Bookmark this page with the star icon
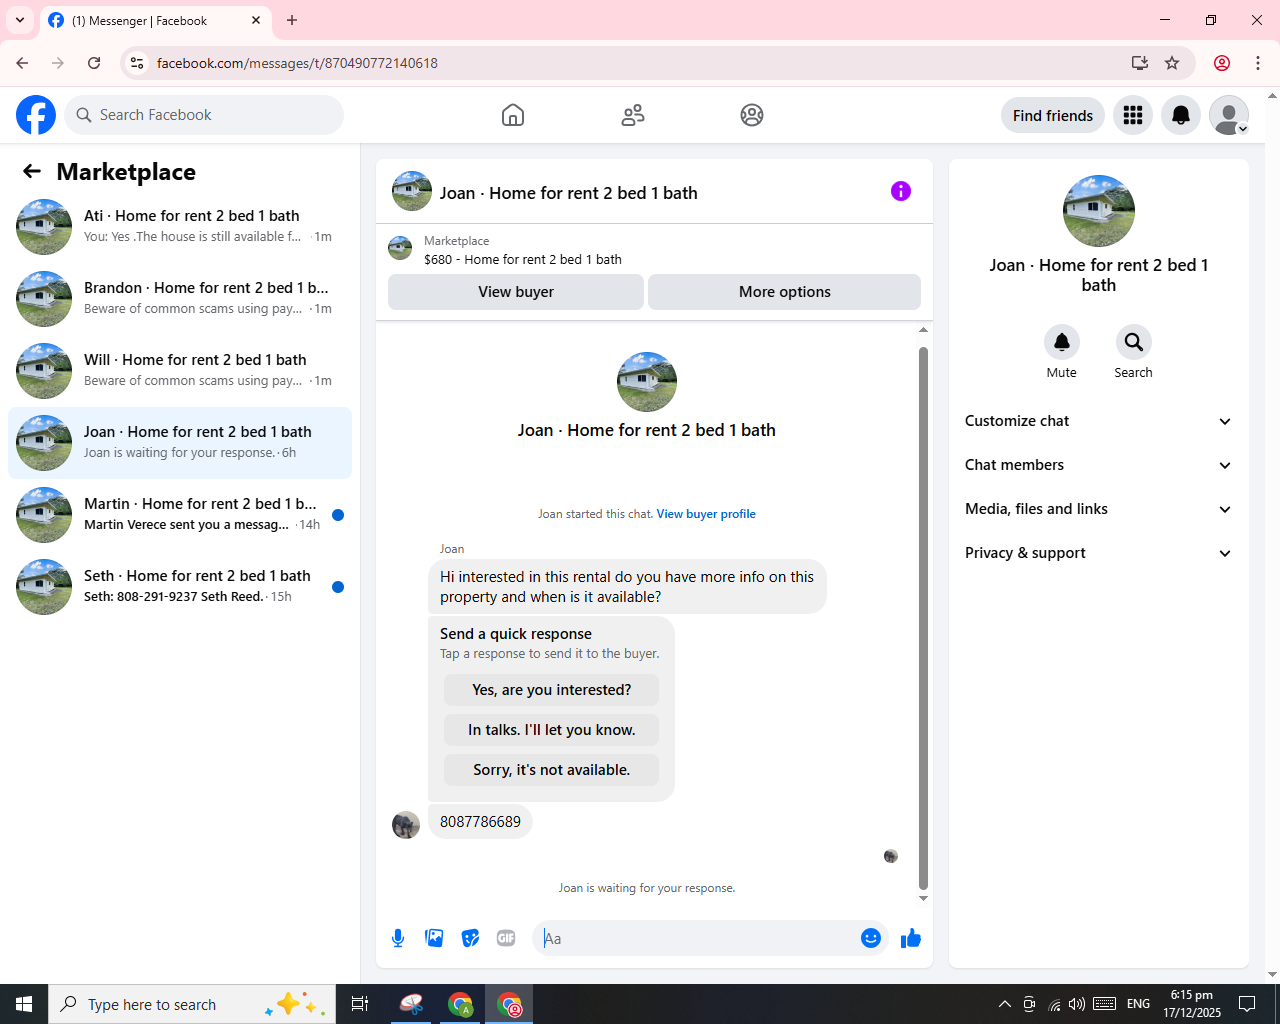The width and height of the screenshot is (1280, 1024). tap(1172, 63)
